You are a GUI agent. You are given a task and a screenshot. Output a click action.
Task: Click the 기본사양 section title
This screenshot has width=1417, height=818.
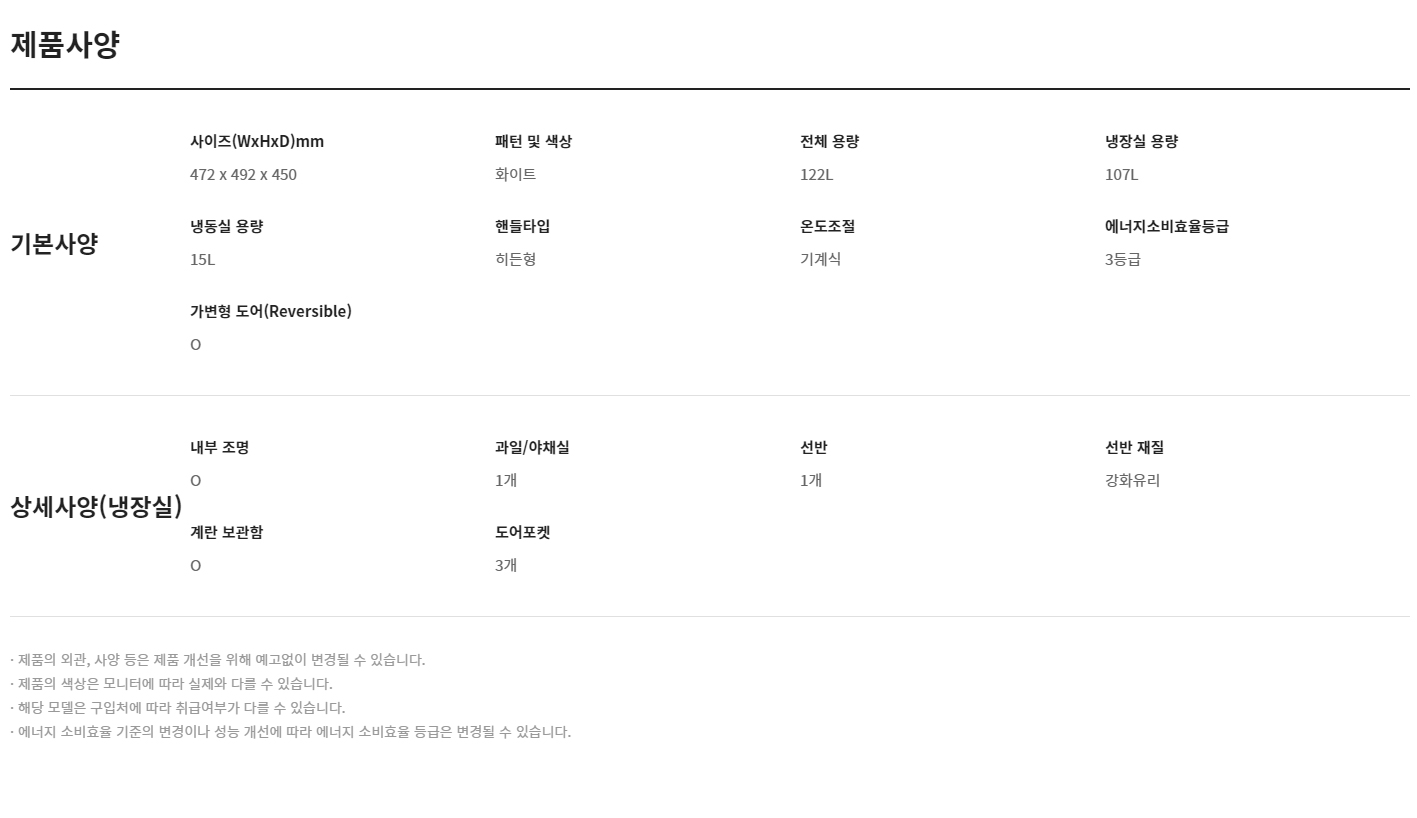(54, 244)
